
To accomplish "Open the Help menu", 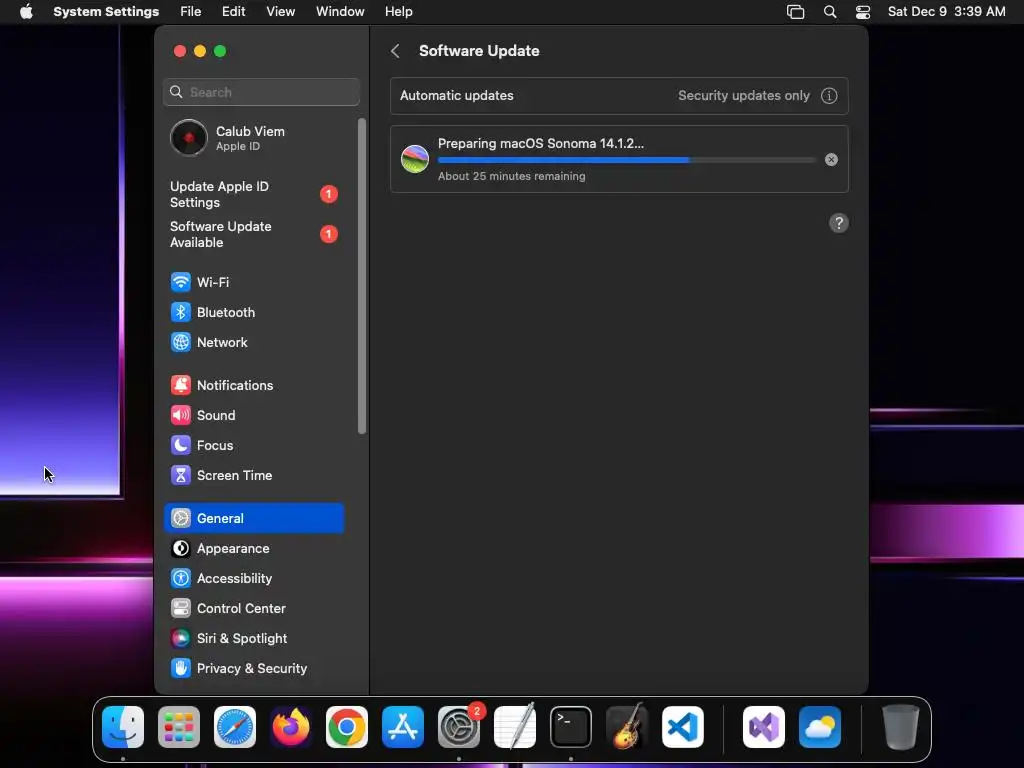I will pyautogui.click(x=398, y=12).
